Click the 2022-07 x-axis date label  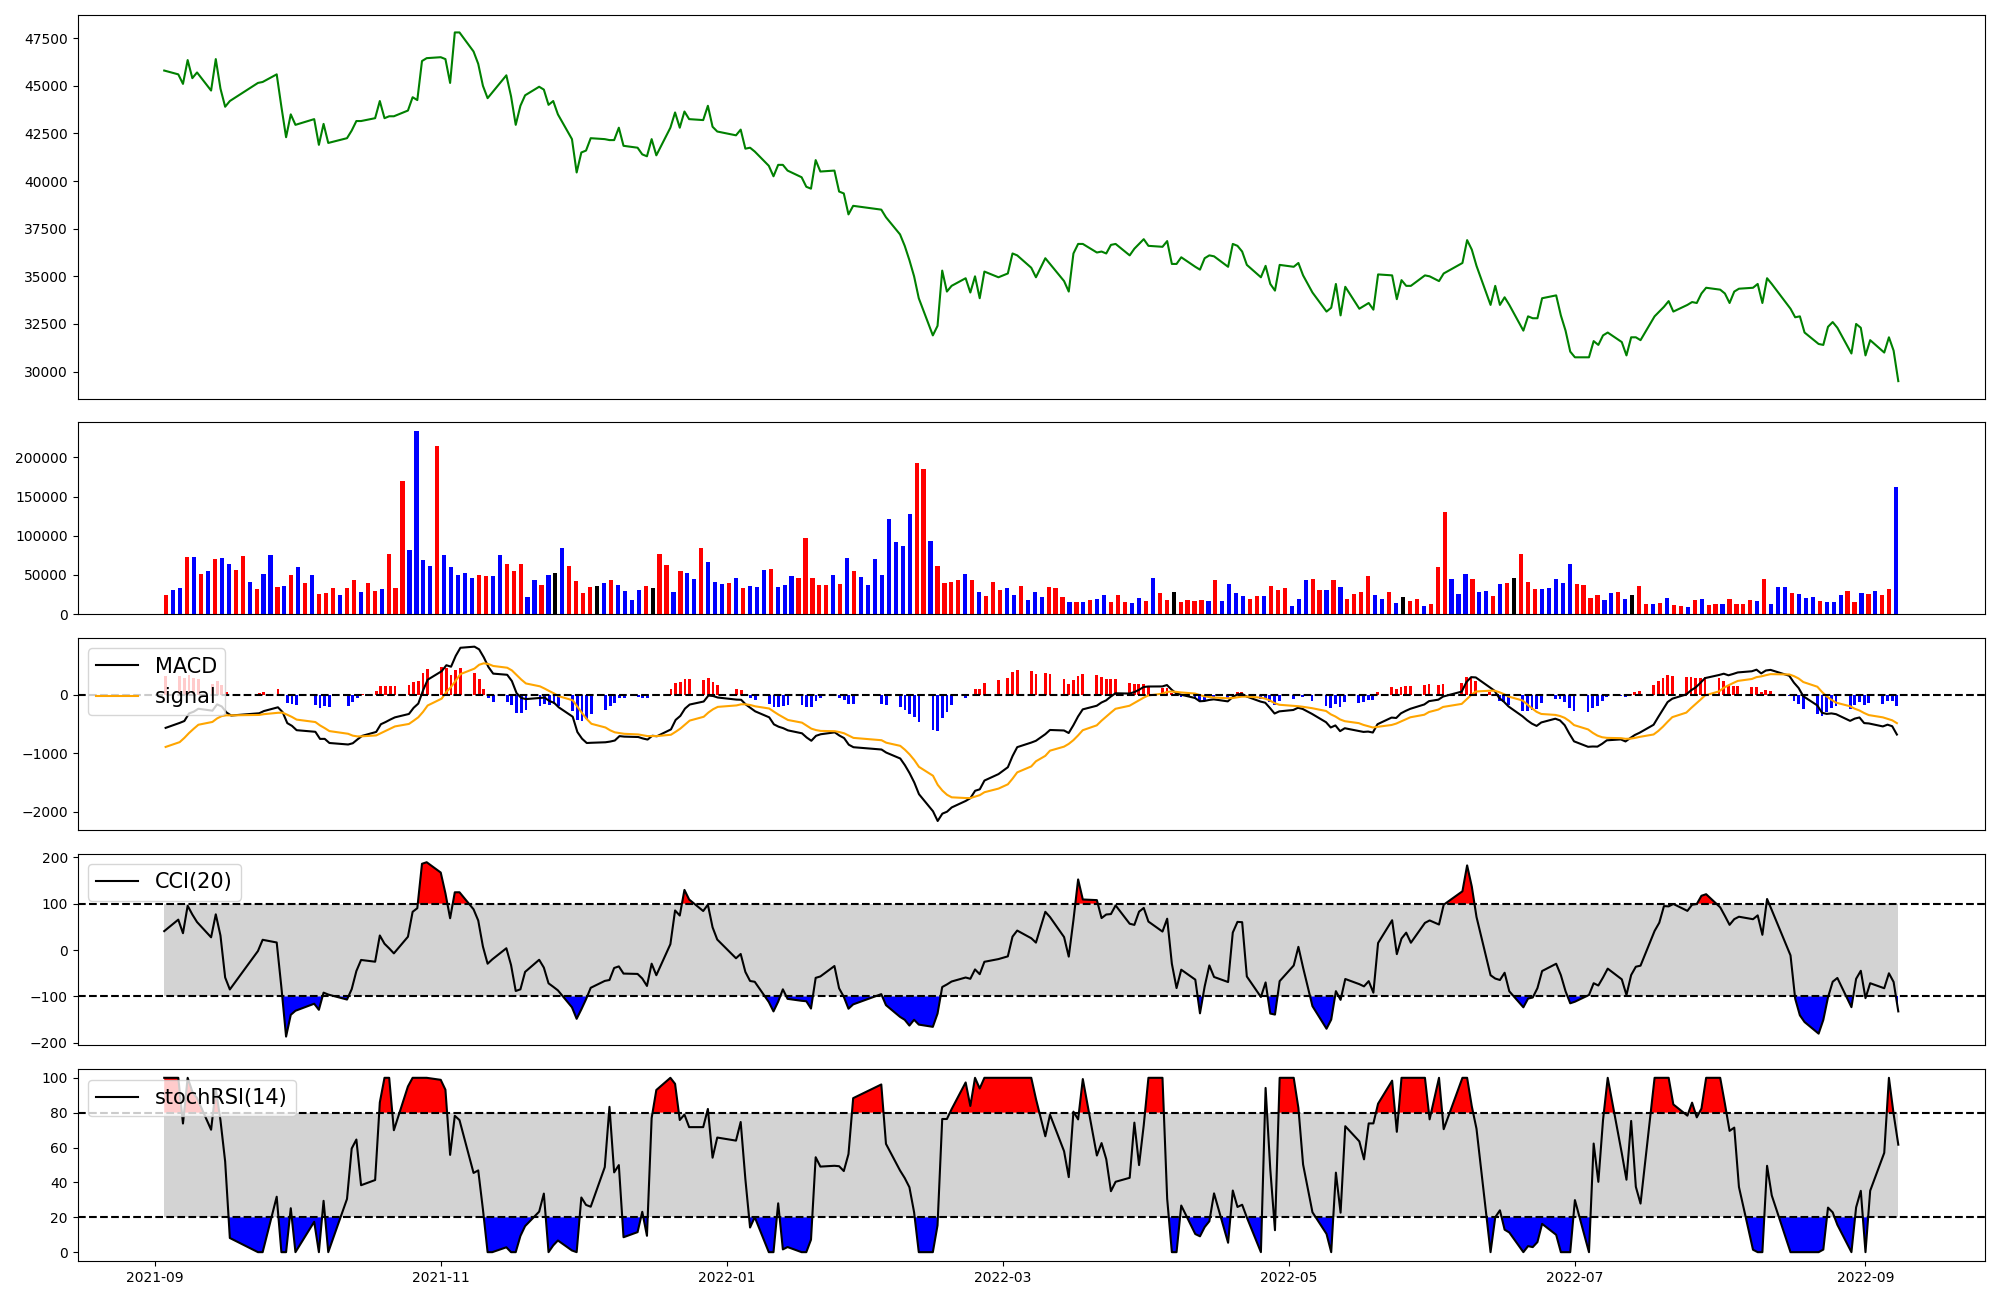[1574, 1277]
